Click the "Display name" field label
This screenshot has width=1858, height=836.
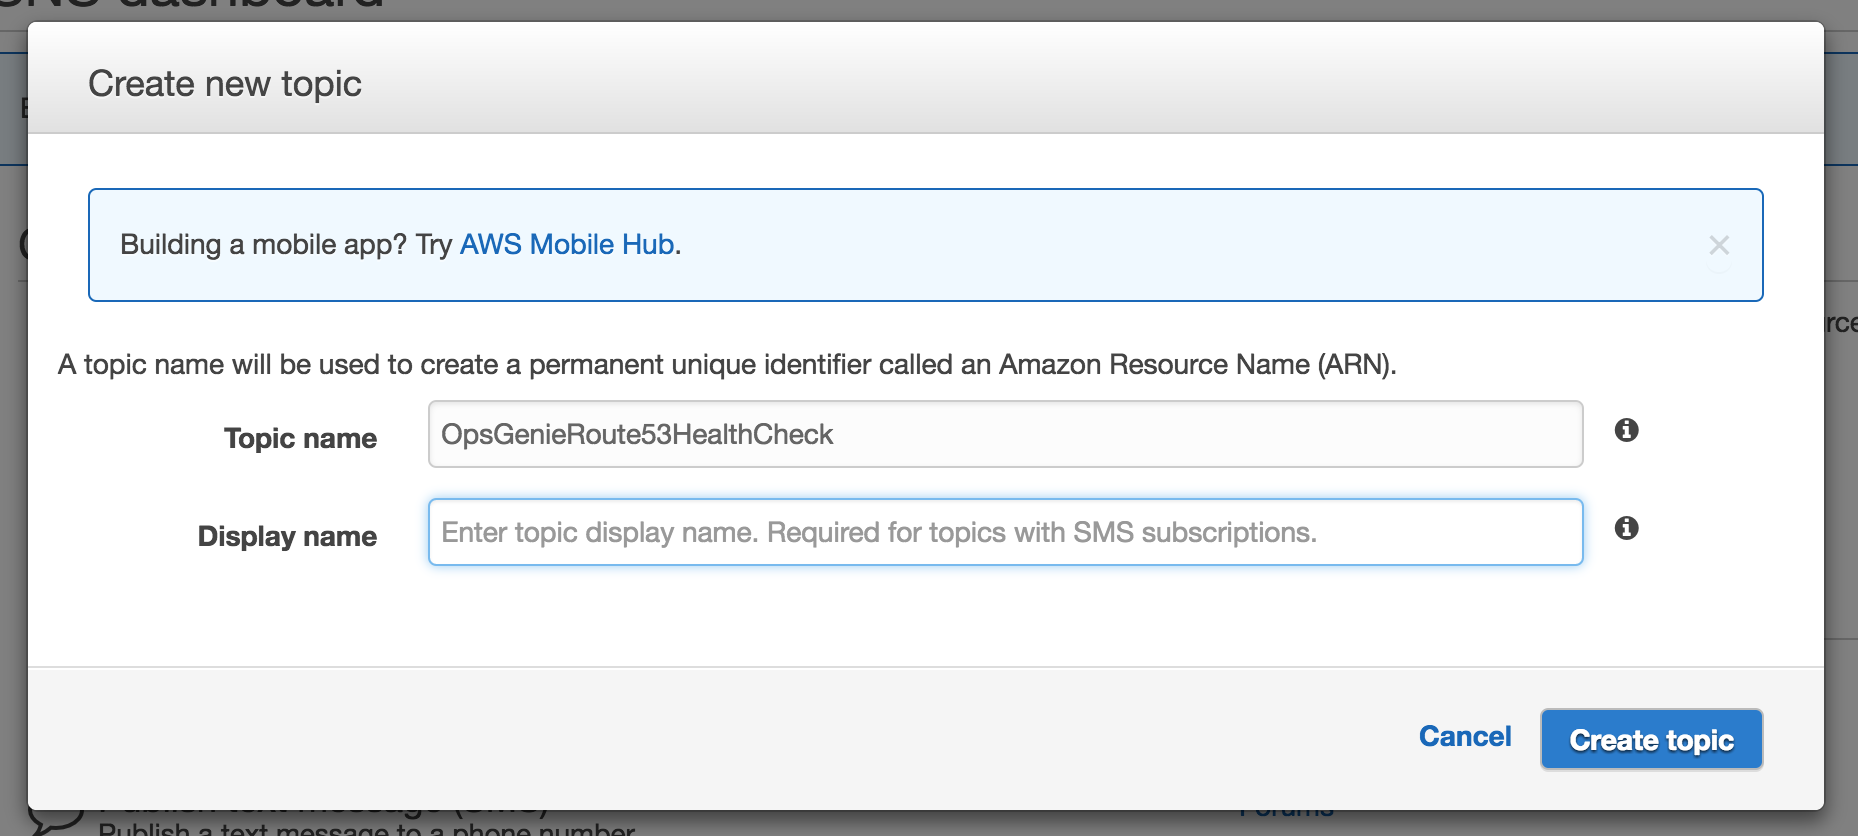tap(287, 536)
